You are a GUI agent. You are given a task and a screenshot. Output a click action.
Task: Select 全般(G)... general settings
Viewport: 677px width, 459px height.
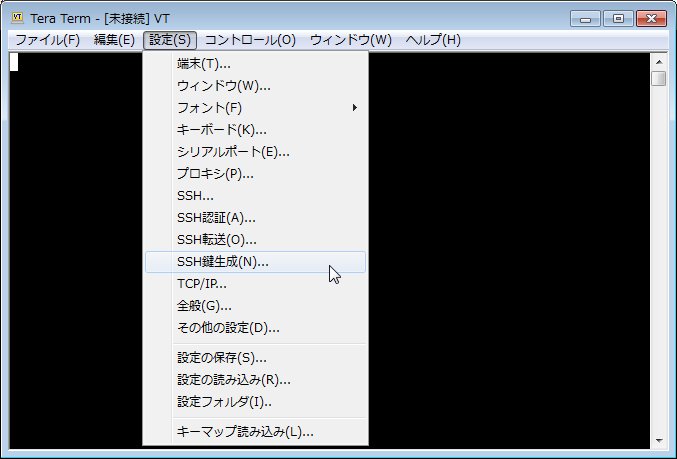pos(256,306)
